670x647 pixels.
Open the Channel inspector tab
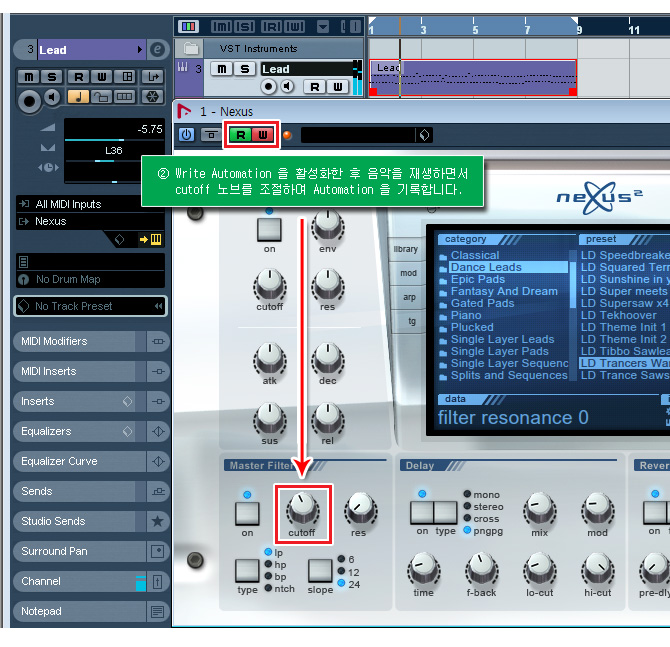[79, 581]
